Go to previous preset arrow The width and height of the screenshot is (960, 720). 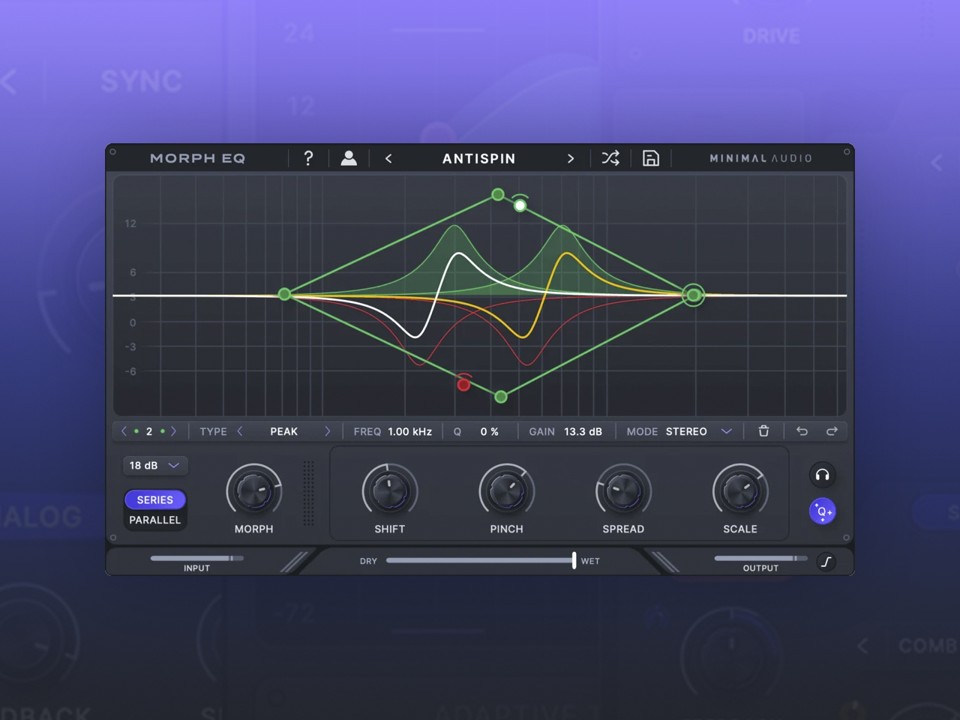[388, 159]
